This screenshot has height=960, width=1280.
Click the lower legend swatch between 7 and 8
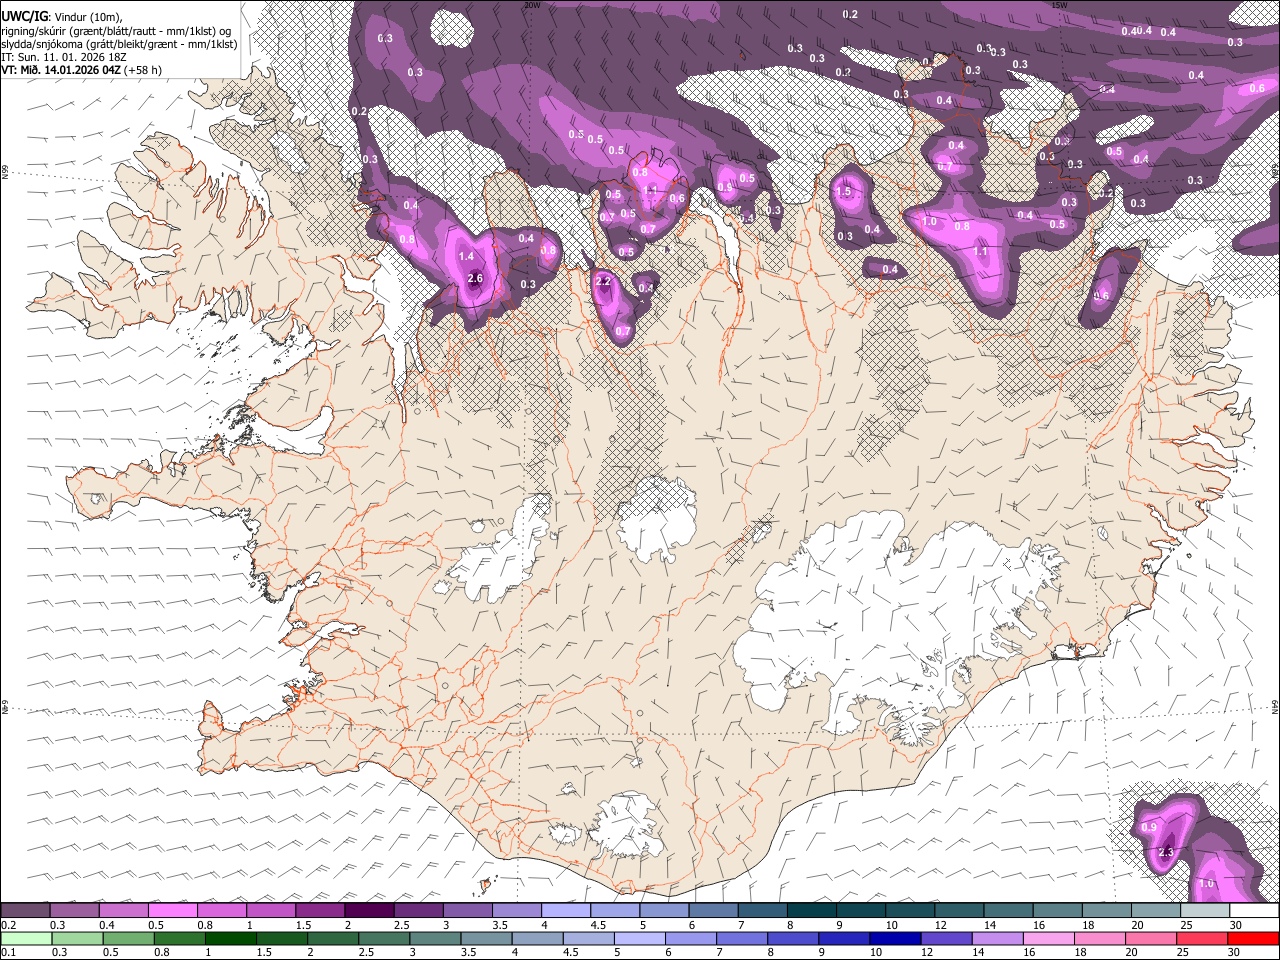pos(743,939)
